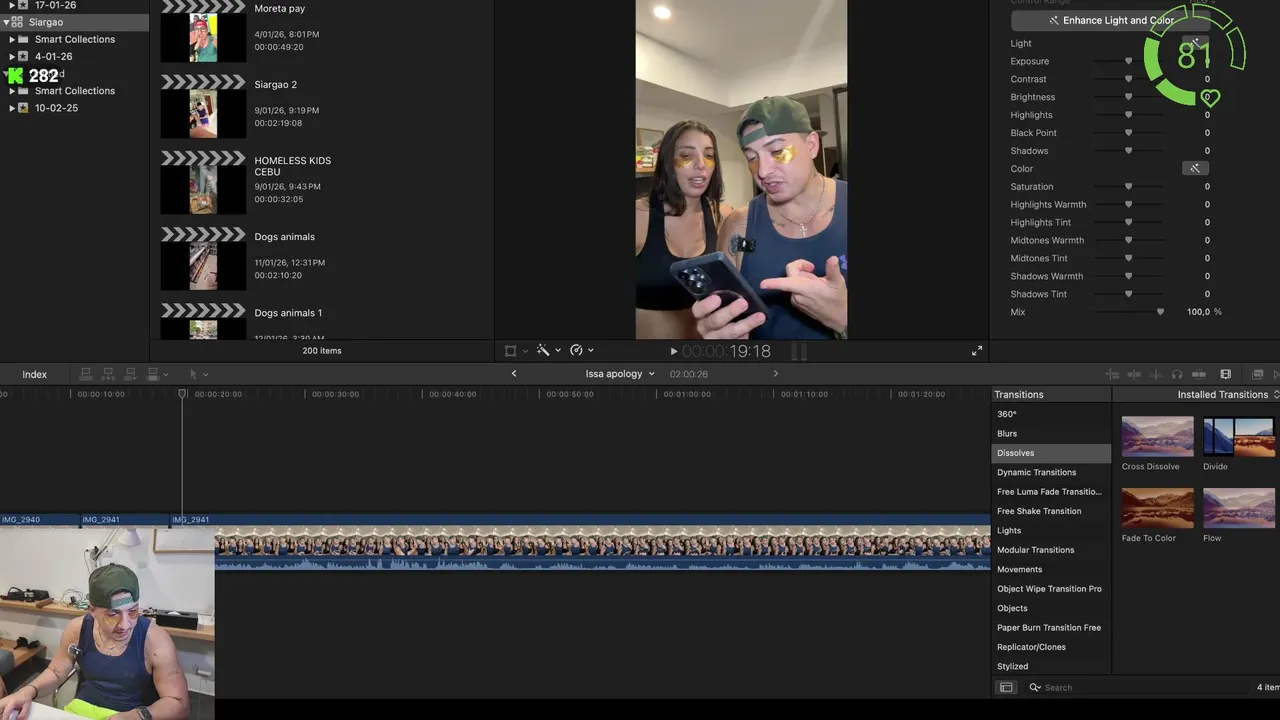The width and height of the screenshot is (1280, 720).
Task: Select the IMG_2940 clip in timeline
Action: [x=40, y=520]
